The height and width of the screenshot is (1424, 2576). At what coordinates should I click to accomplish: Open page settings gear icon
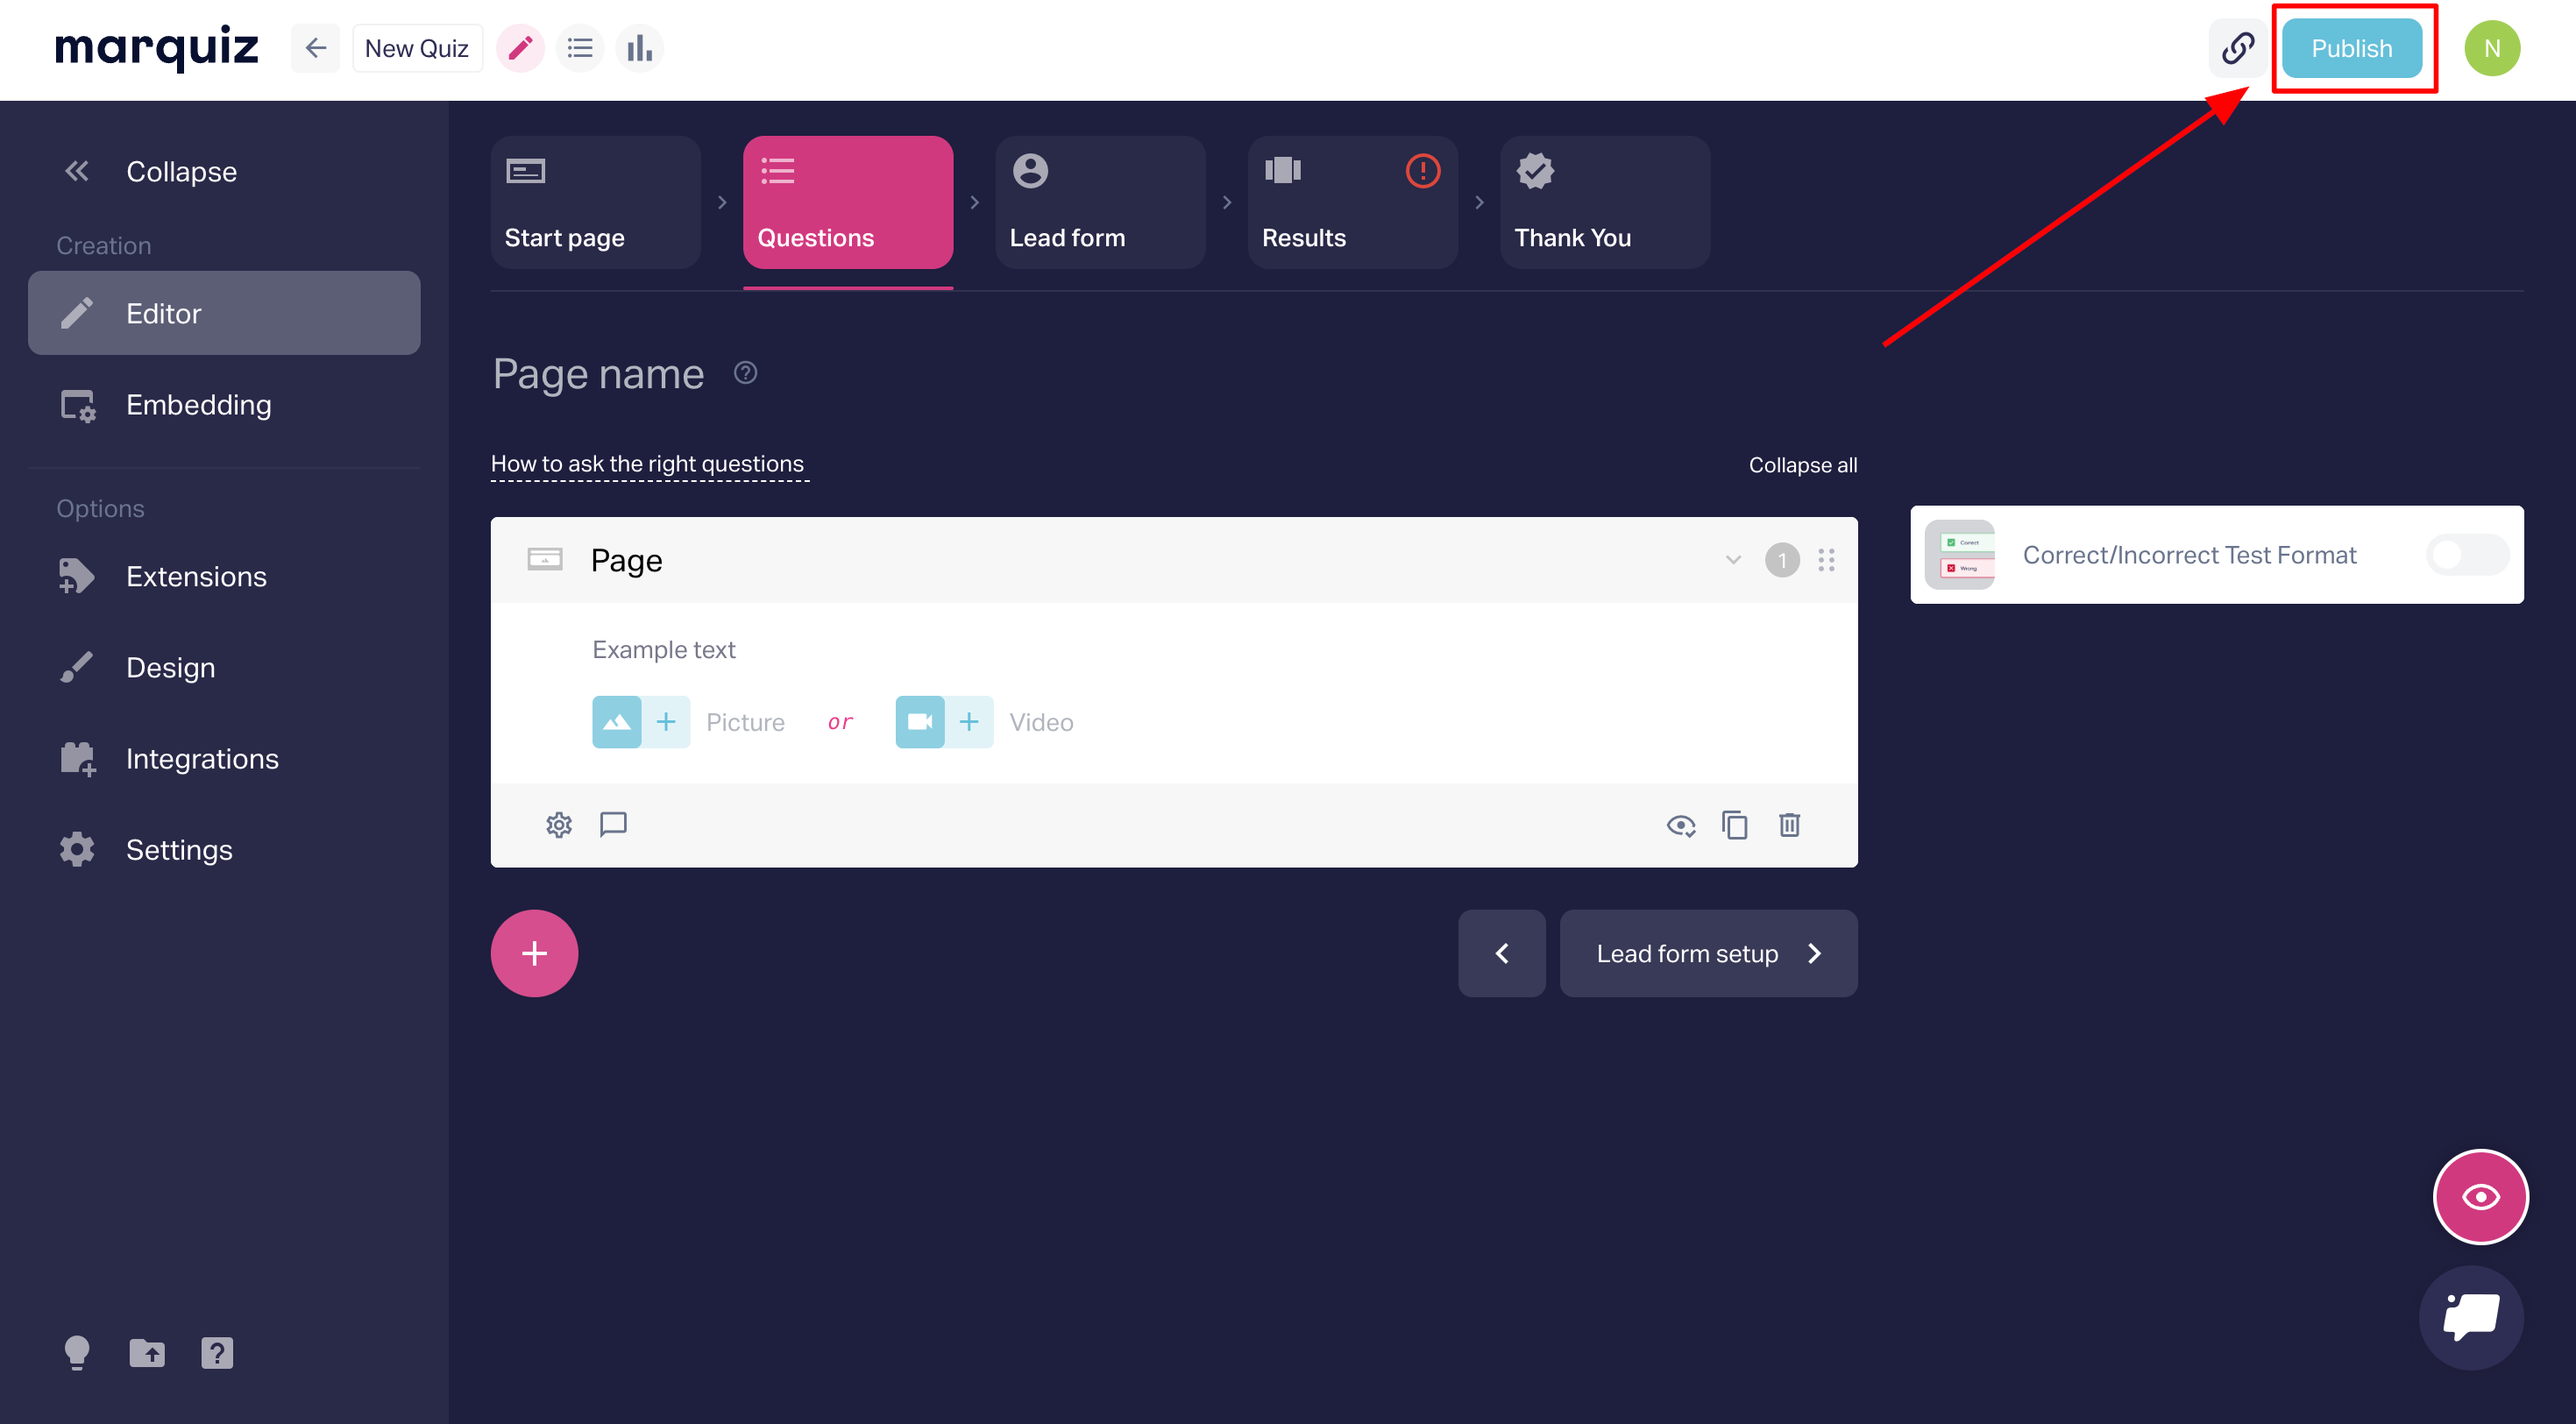[559, 825]
